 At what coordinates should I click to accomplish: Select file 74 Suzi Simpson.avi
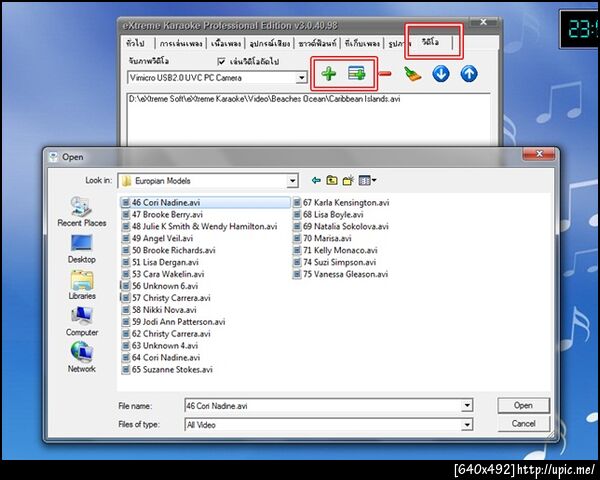tap(334, 262)
